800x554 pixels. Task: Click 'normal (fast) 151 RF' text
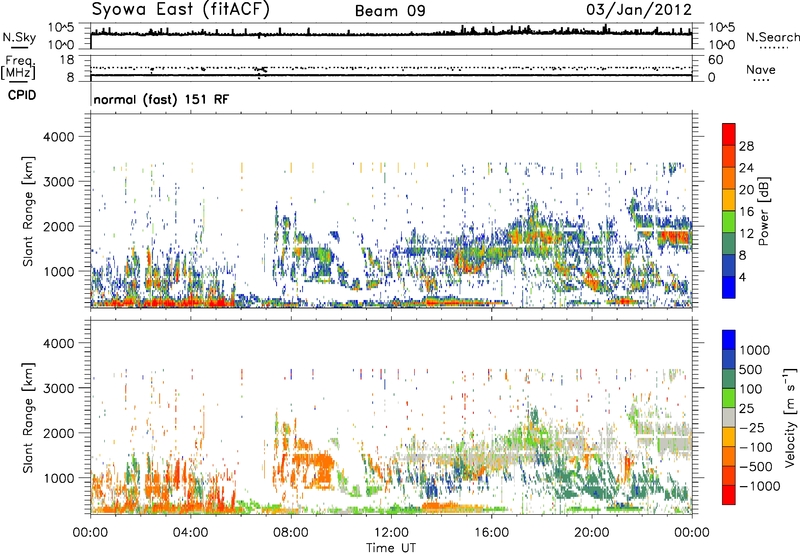pyautogui.click(x=161, y=99)
